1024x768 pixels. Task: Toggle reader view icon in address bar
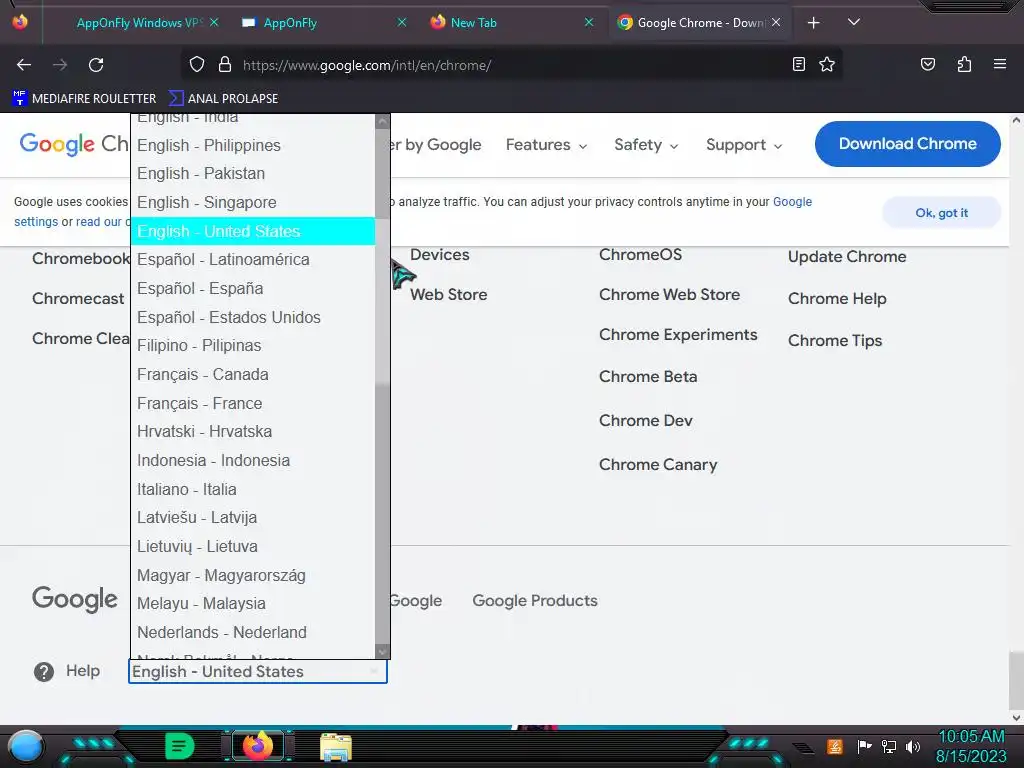click(799, 64)
